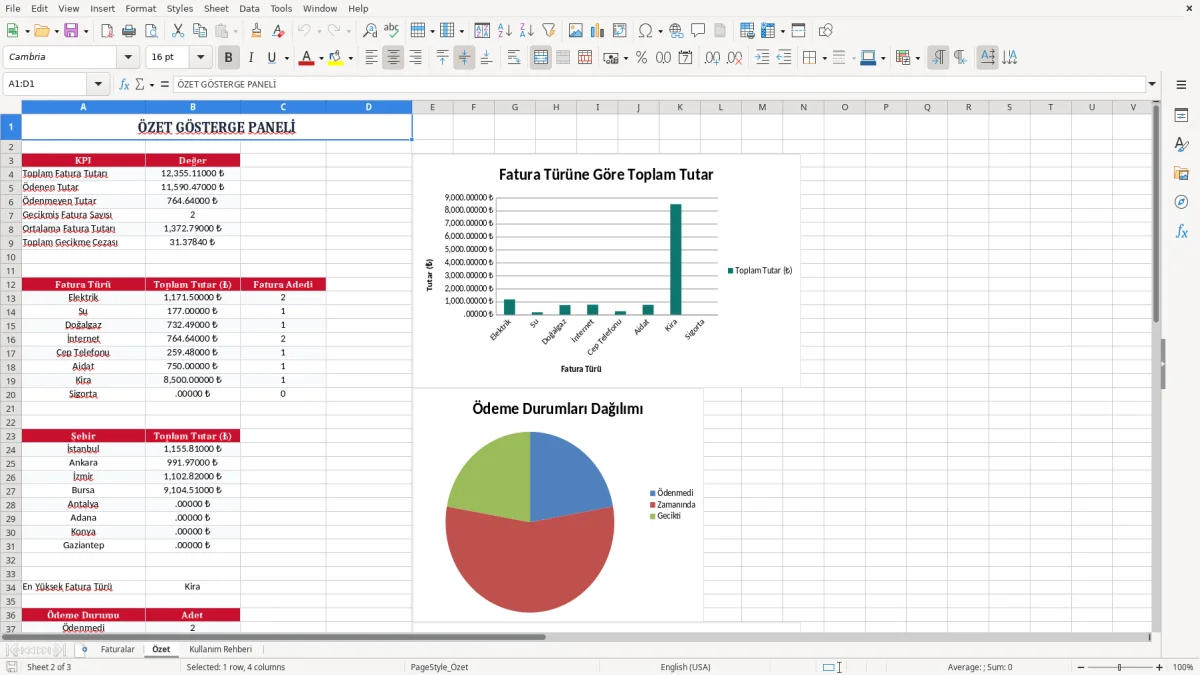Click the Insert Hyperlink icon
This screenshot has height=675, width=1200.
pos(676,31)
